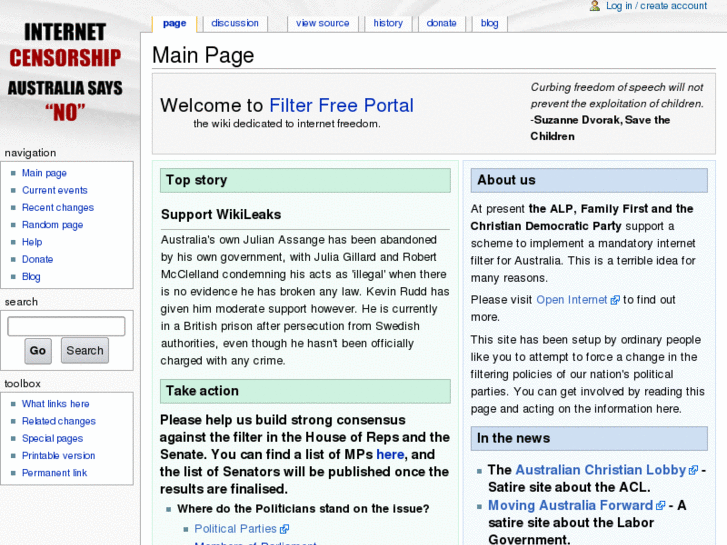Open Permanent link in toolbox
The image size is (727, 545).
[55, 473]
